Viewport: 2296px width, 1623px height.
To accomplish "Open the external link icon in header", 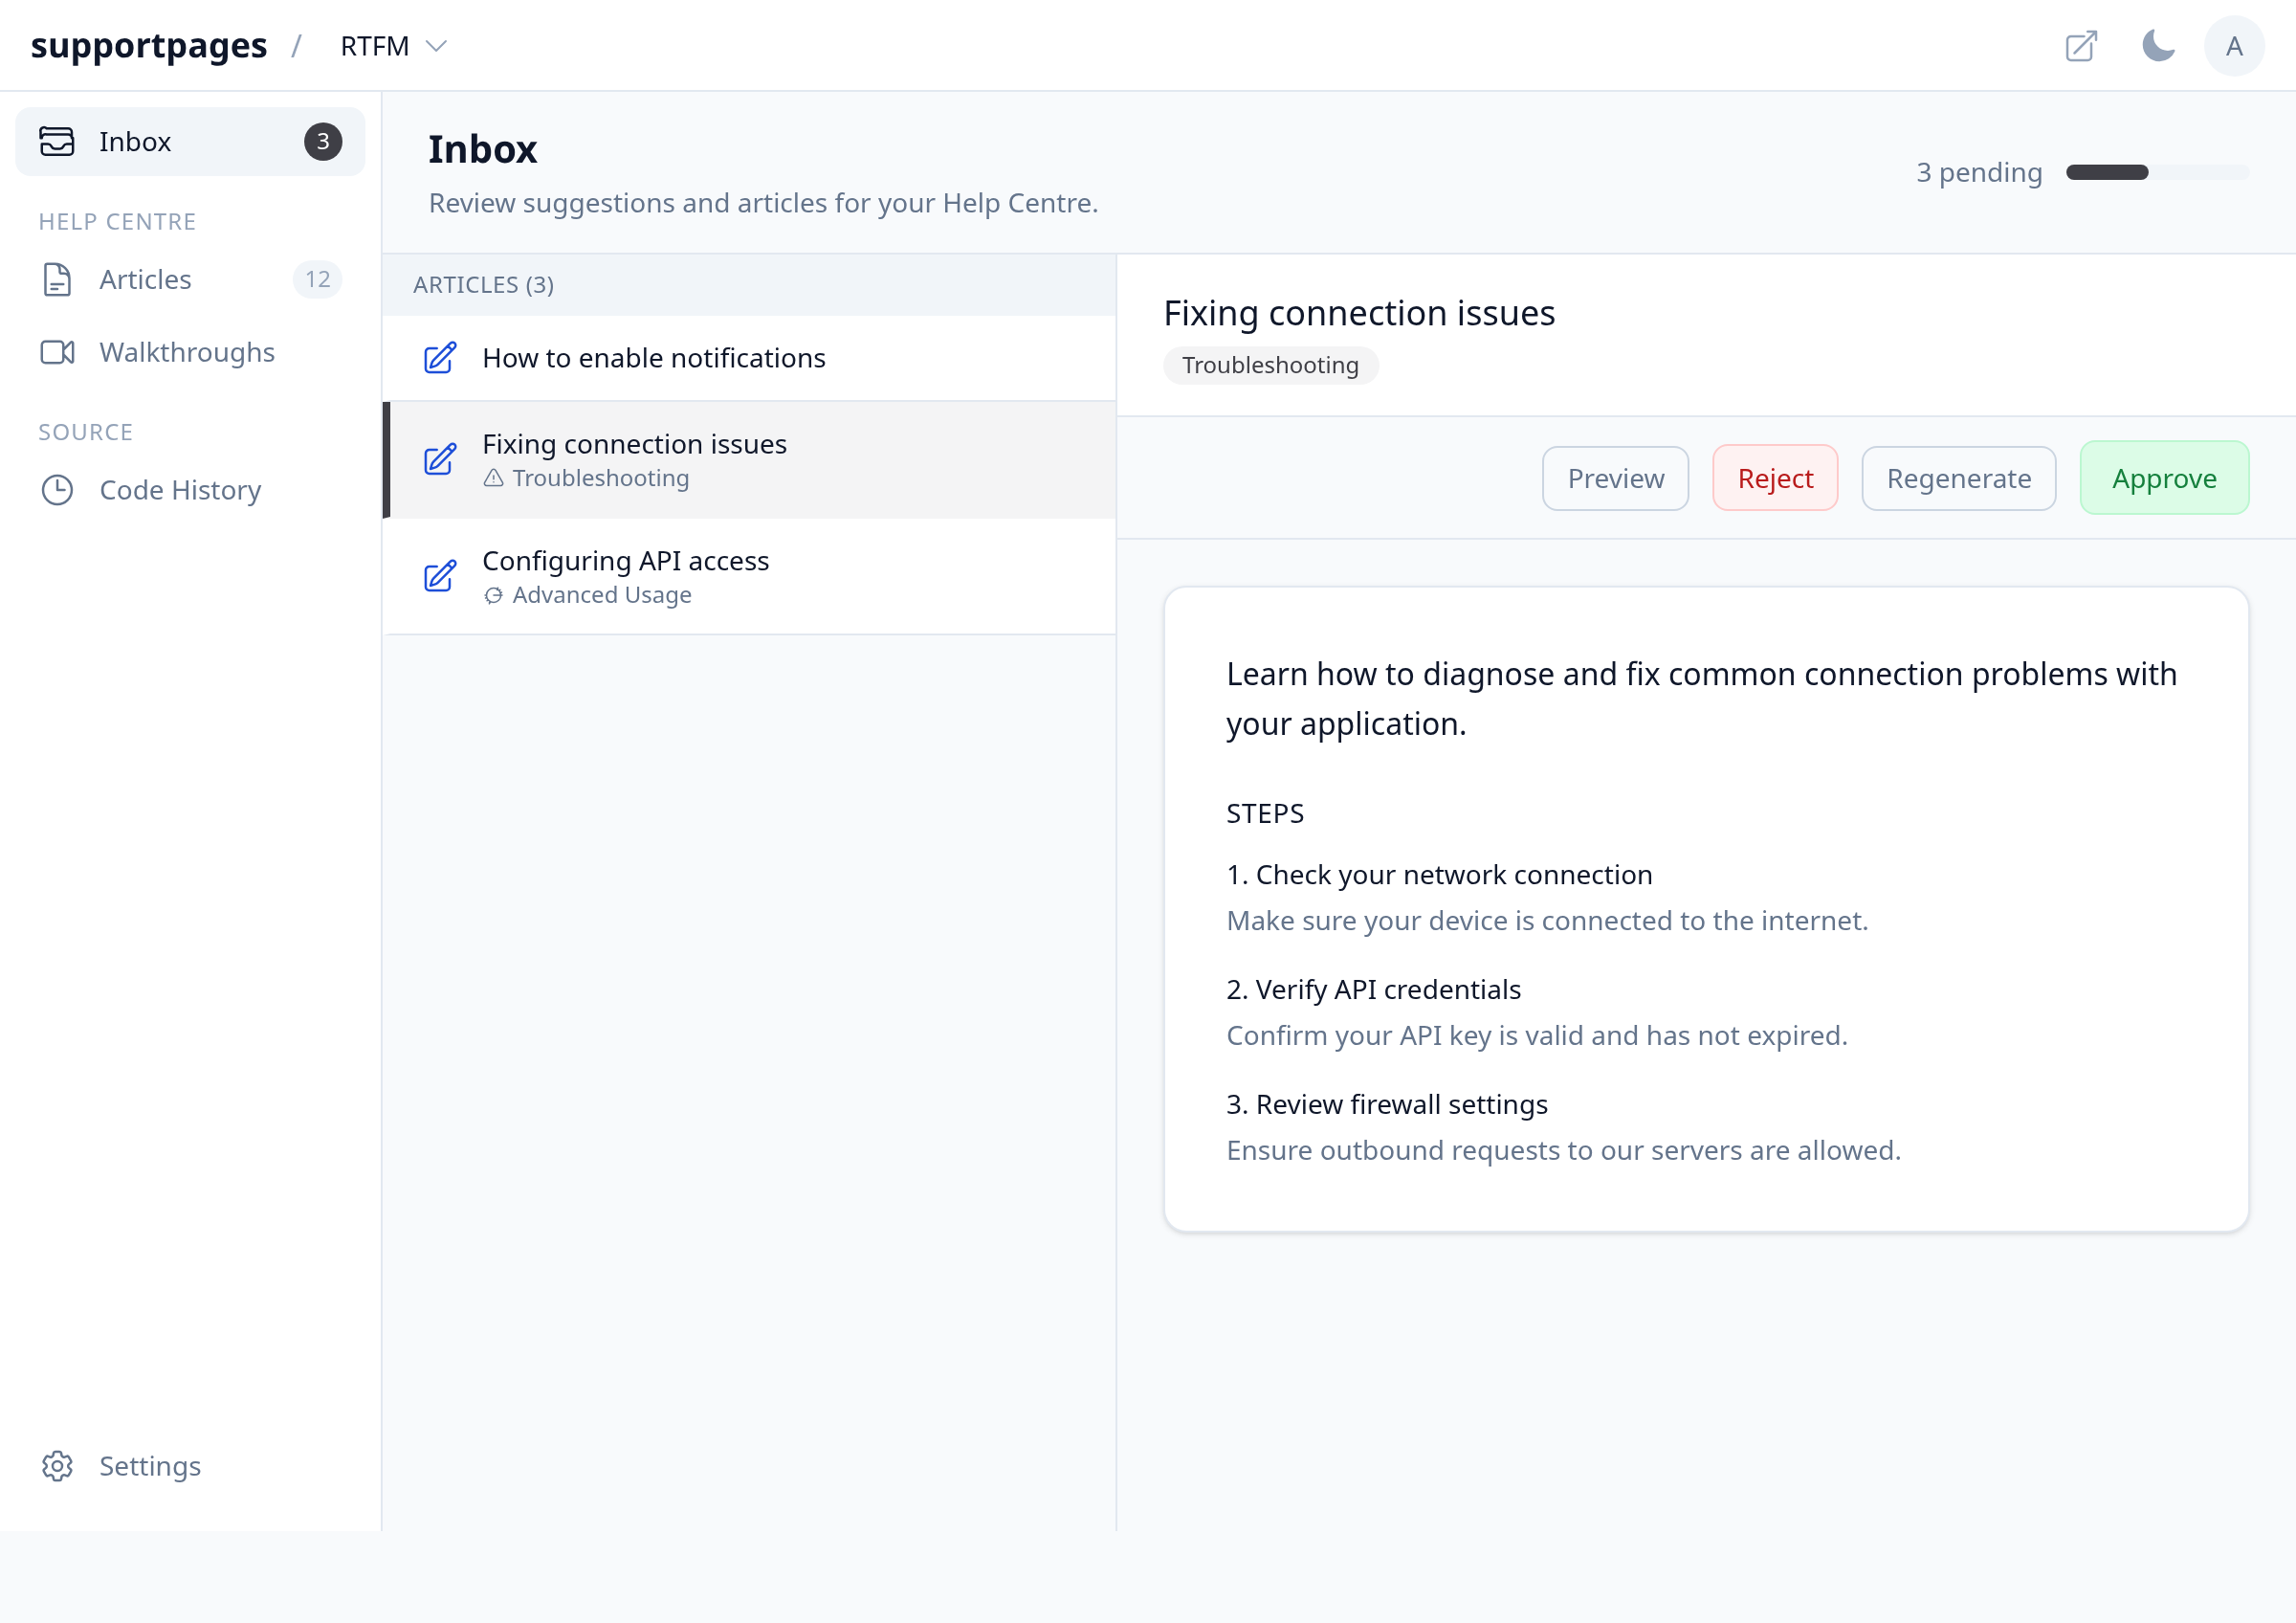I will pos(2081,46).
